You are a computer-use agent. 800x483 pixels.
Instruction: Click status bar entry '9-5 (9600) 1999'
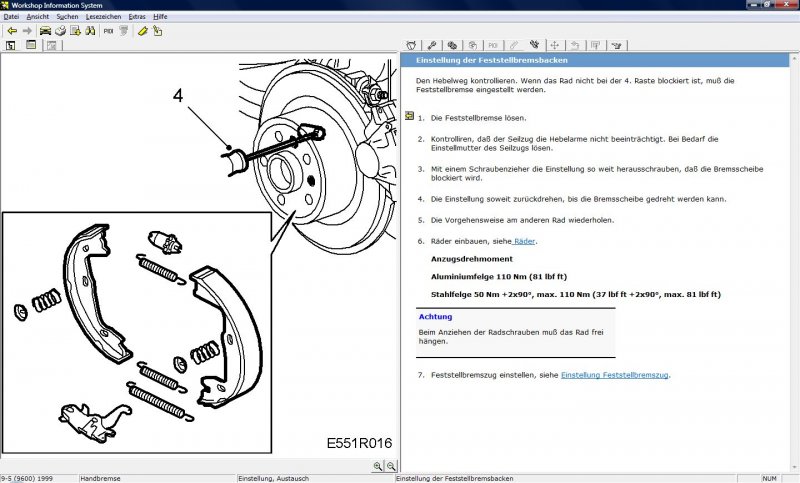coord(27,478)
